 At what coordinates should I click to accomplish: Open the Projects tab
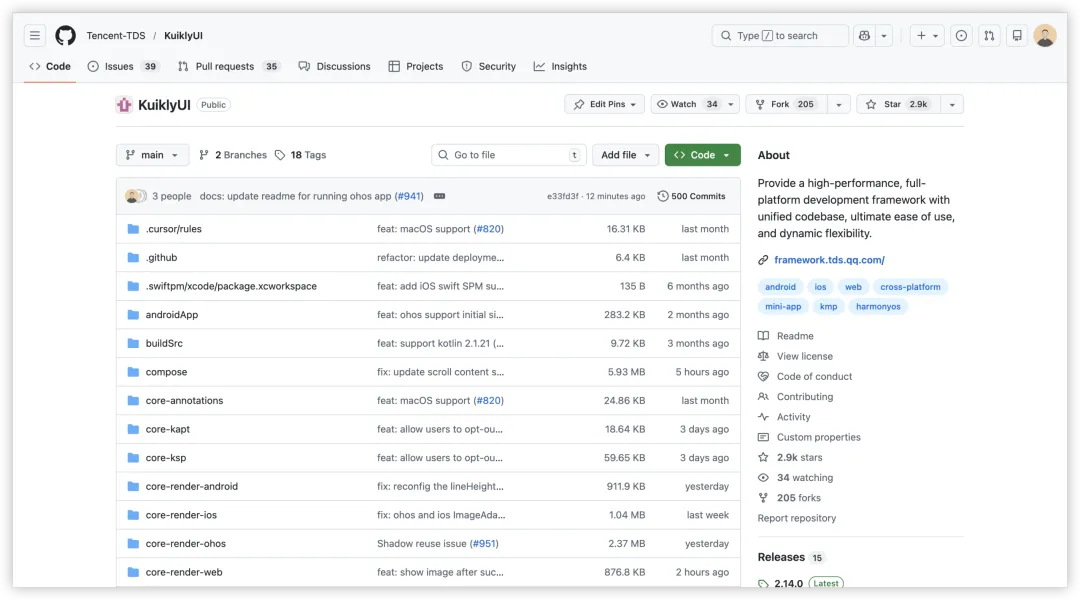click(x=416, y=66)
